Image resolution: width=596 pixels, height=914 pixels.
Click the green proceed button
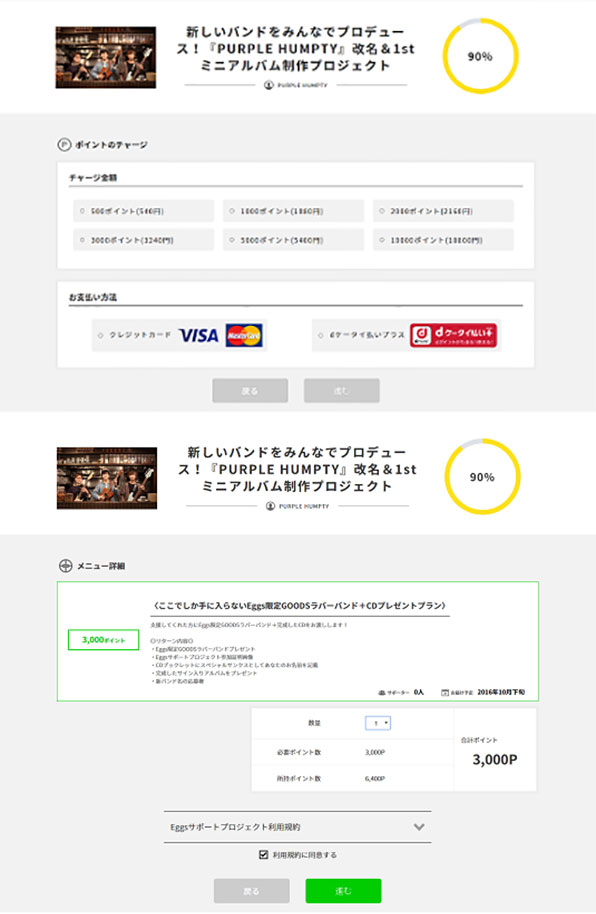343,891
